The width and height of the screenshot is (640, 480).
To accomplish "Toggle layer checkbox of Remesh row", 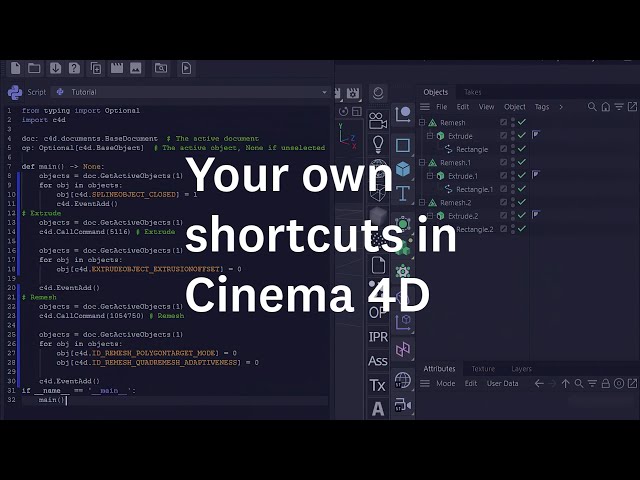I will click(x=503, y=122).
